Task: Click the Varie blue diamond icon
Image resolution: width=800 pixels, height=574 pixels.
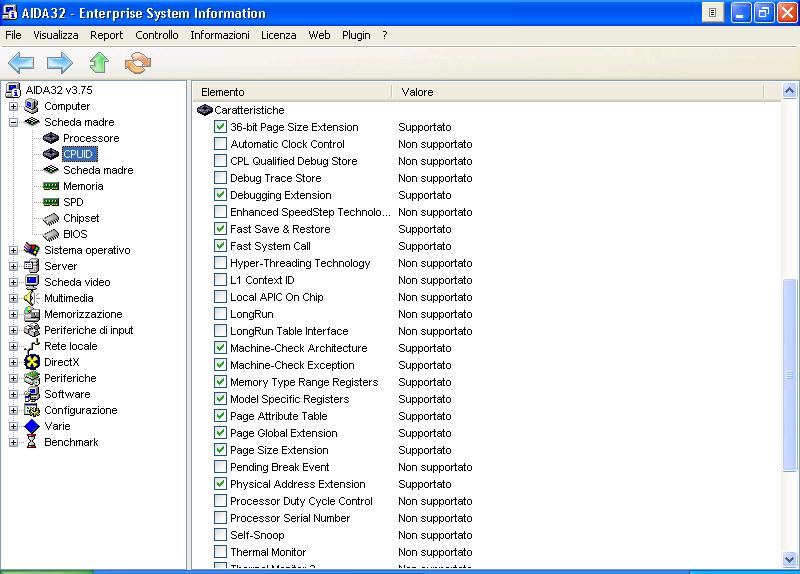Action: pos(32,426)
